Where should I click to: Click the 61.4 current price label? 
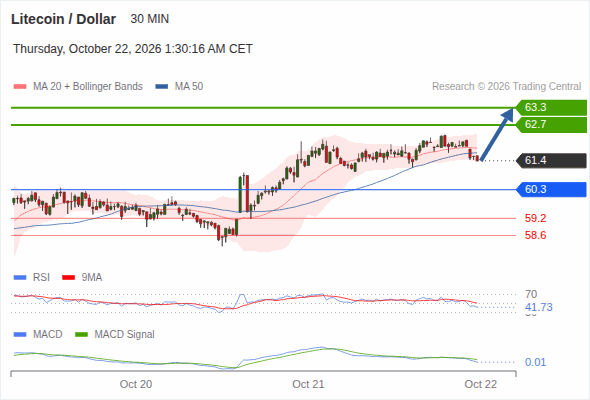point(551,161)
